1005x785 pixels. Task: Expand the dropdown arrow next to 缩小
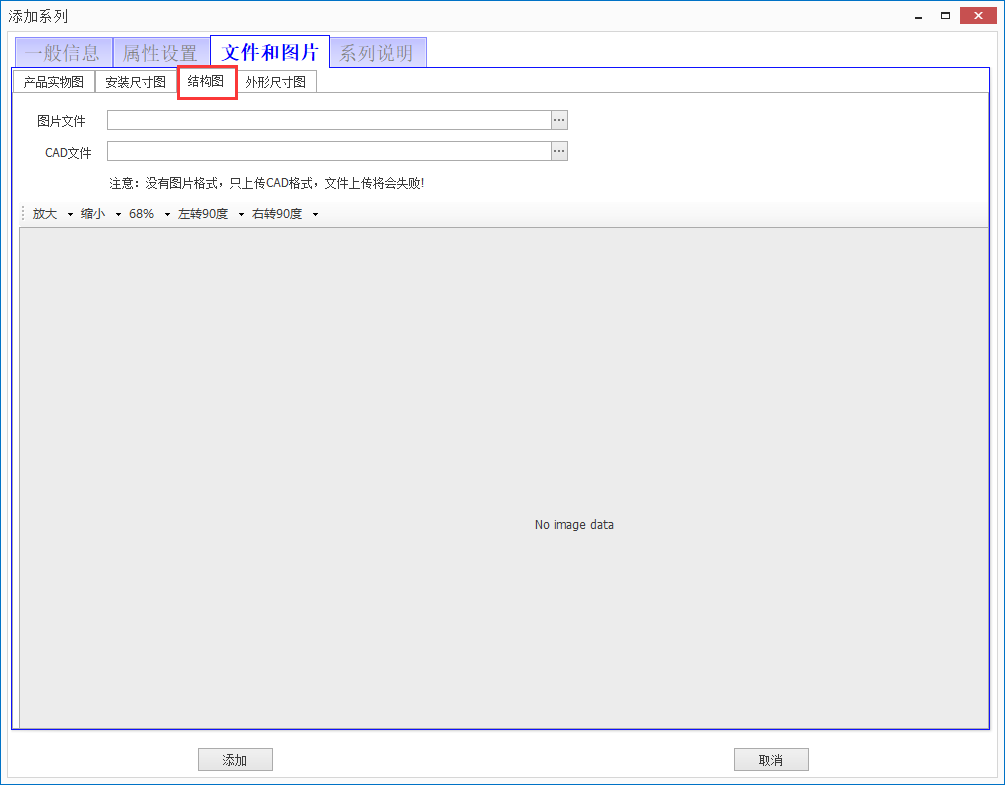tap(118, 214)
